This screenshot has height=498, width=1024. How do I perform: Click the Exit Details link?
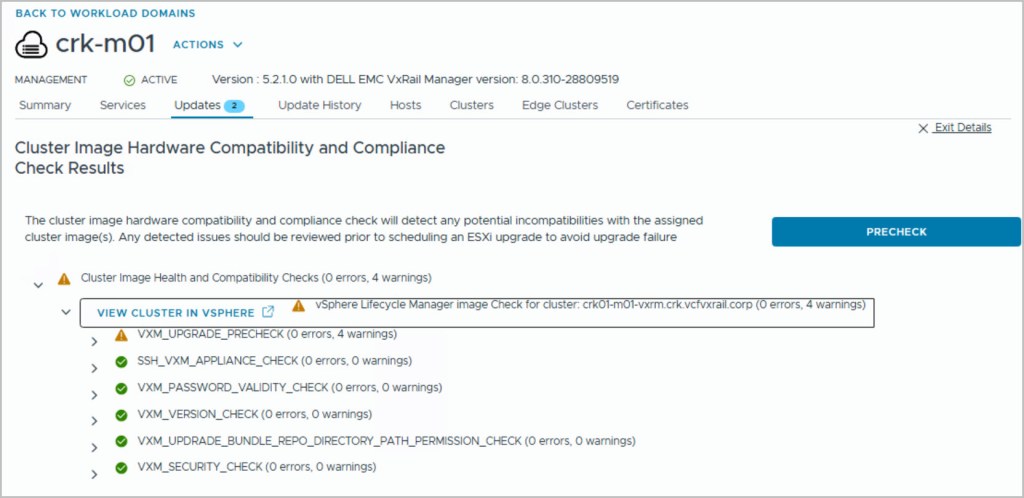tap(958, 128)
